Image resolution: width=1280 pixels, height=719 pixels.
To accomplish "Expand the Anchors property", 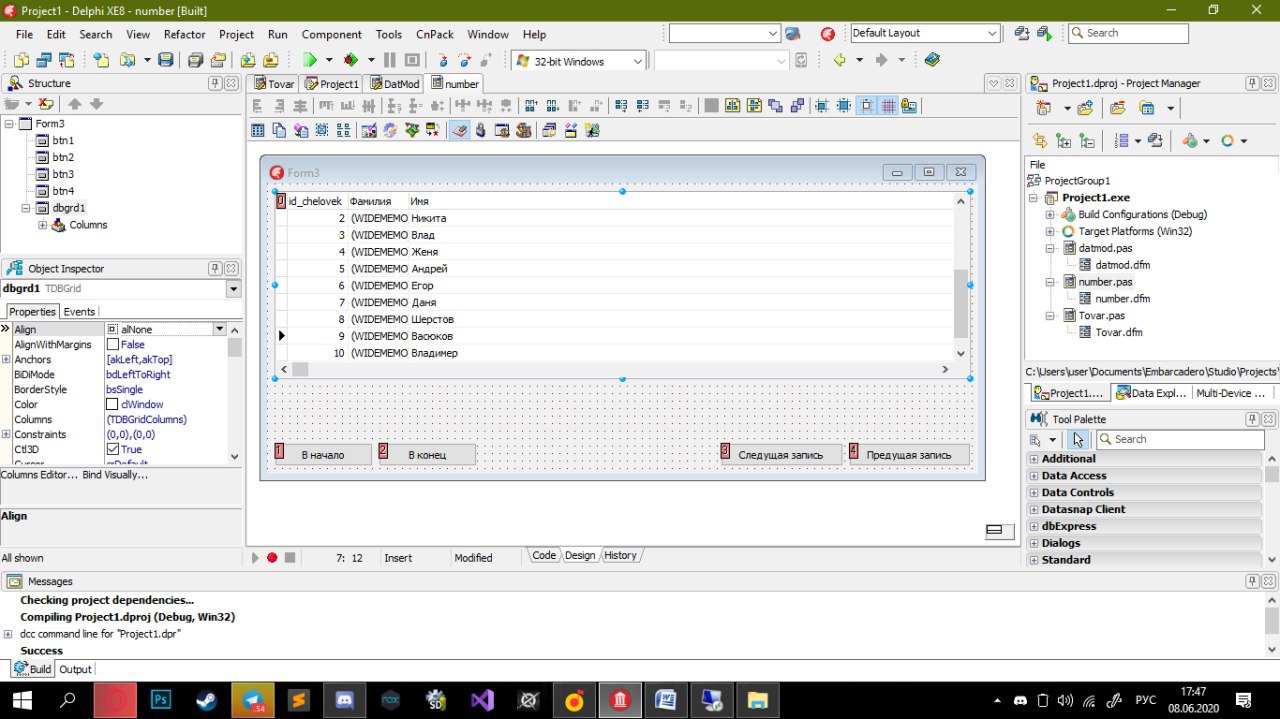I will (6, 360).
